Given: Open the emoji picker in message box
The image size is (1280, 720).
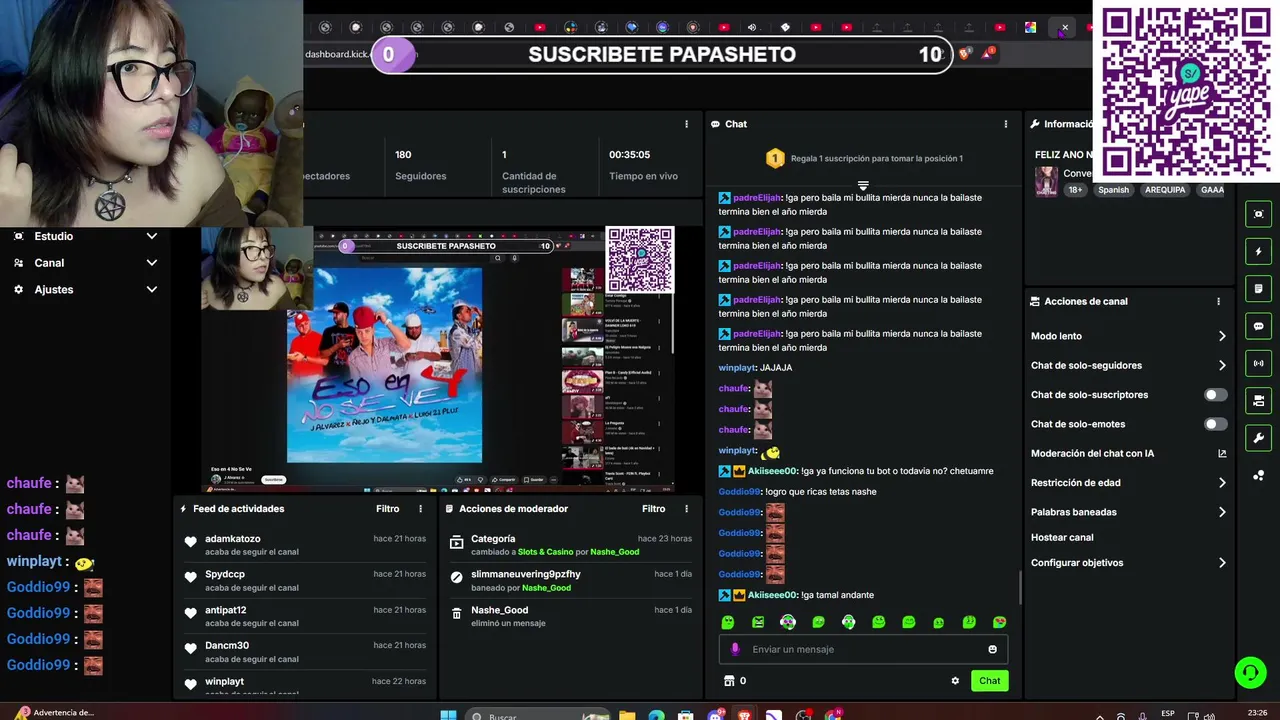Looking at the screenshot, I should [x=992, y=649].
